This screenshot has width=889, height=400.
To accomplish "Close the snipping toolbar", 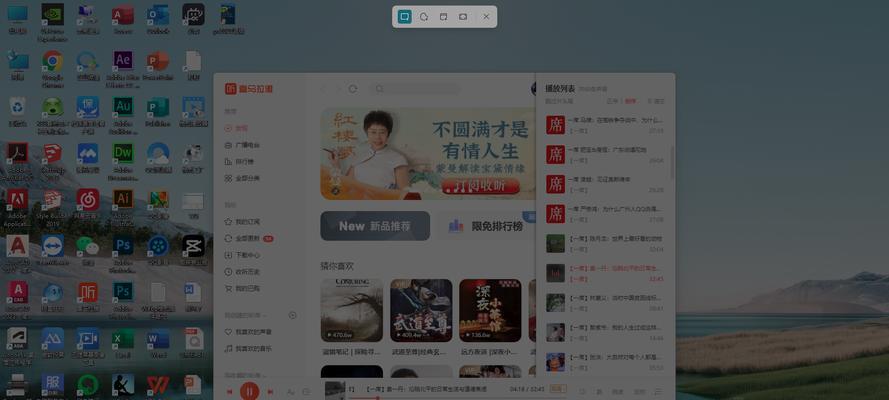I will point(486,17).
